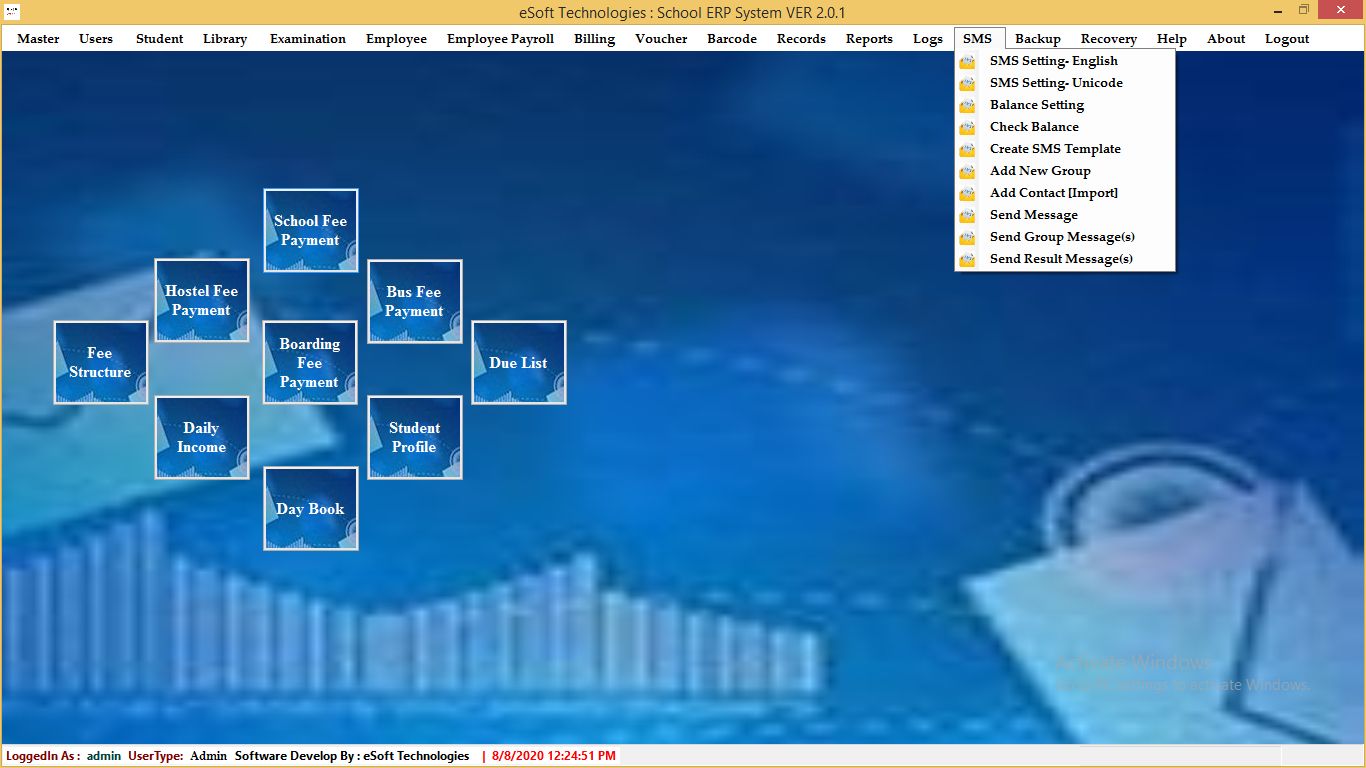Viewport: 1366px width, 768px height.
Task: Open the Master menu
Action: (38, 39)
